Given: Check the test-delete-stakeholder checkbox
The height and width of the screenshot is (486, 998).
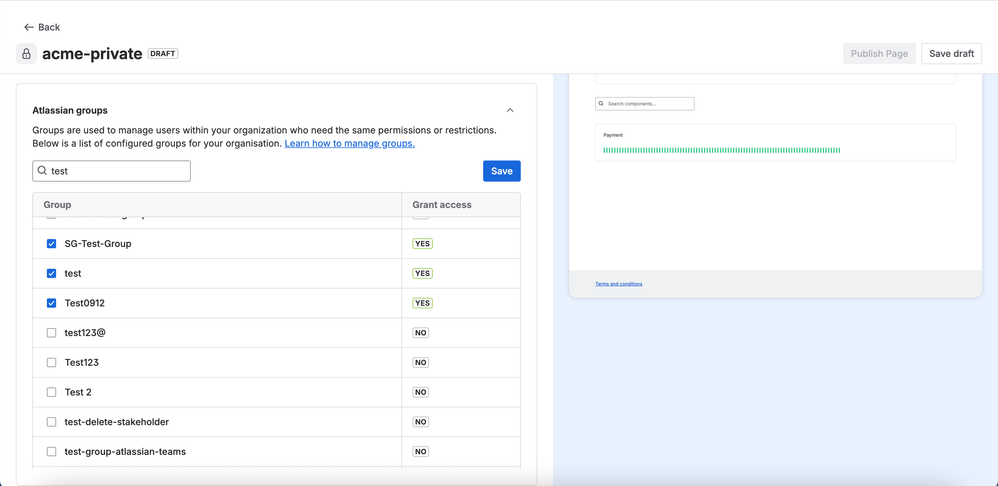Looking at the screenshot, I should coord(52,422).
